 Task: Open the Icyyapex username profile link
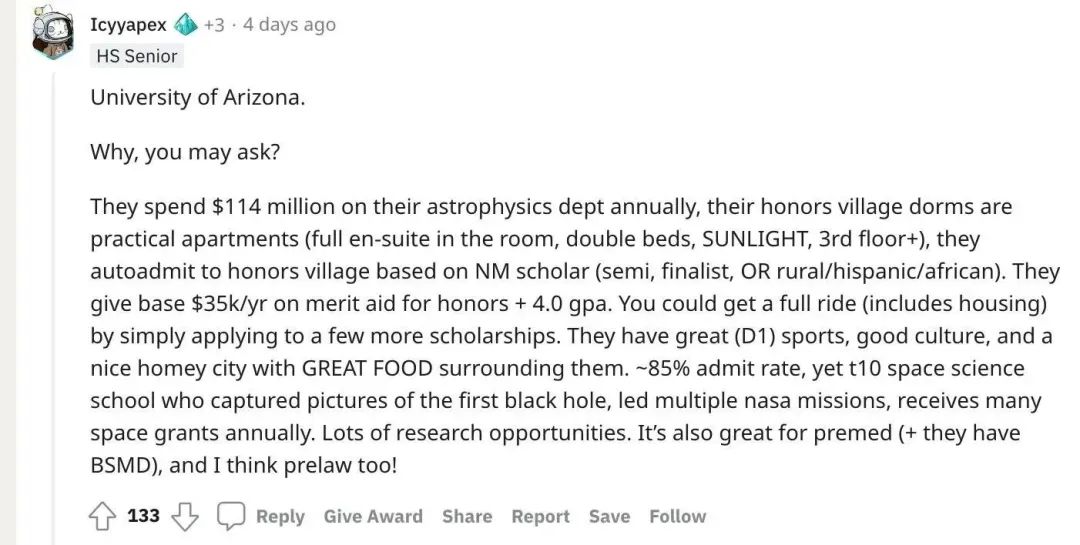pyautogui.click(x=128, y=25)
